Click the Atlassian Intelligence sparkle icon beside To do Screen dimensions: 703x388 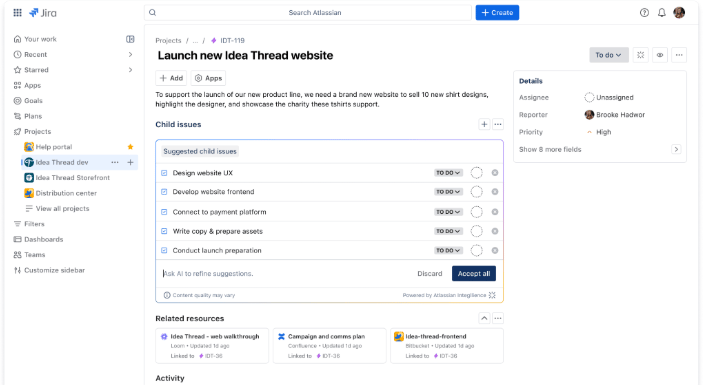pos(641,55)
